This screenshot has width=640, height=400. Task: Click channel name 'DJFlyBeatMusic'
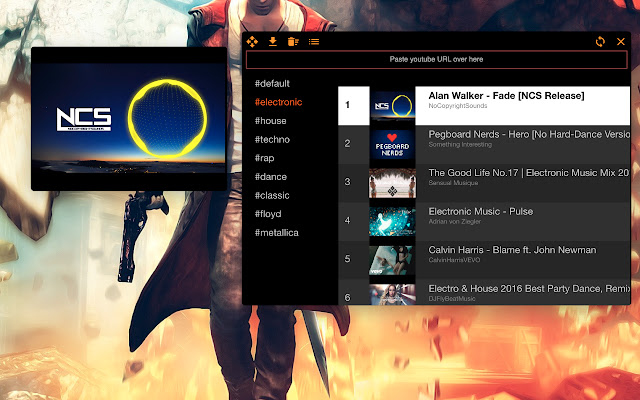click(x=452, y=299)
